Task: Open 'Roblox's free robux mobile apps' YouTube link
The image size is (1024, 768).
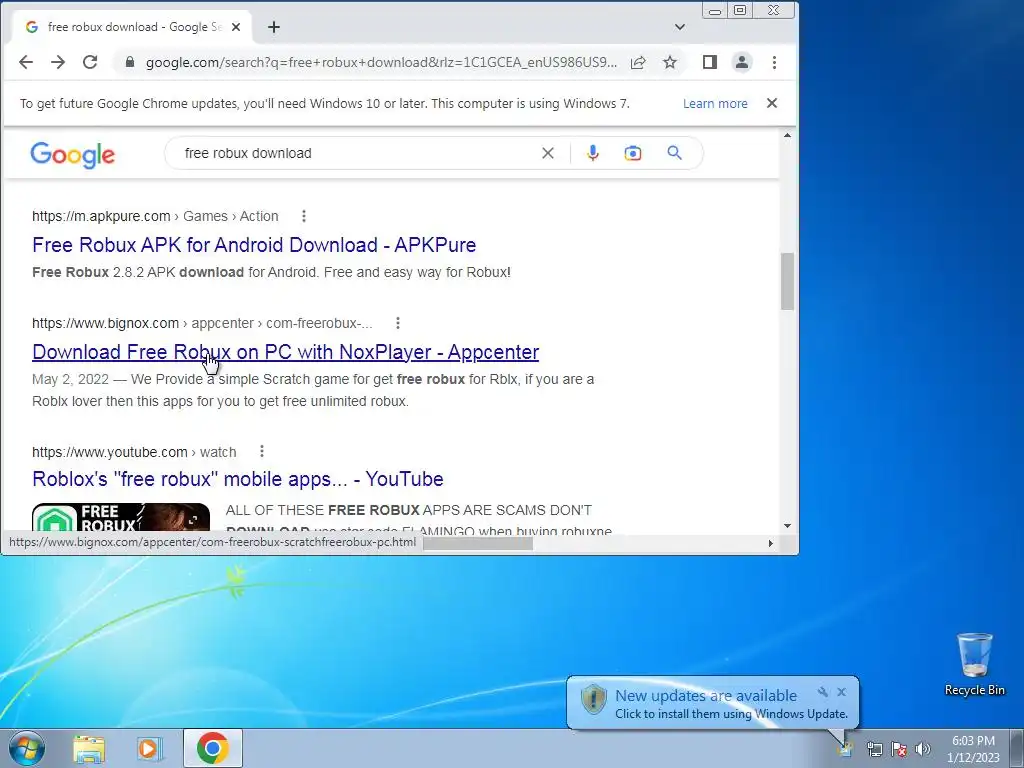Action: 238,479
